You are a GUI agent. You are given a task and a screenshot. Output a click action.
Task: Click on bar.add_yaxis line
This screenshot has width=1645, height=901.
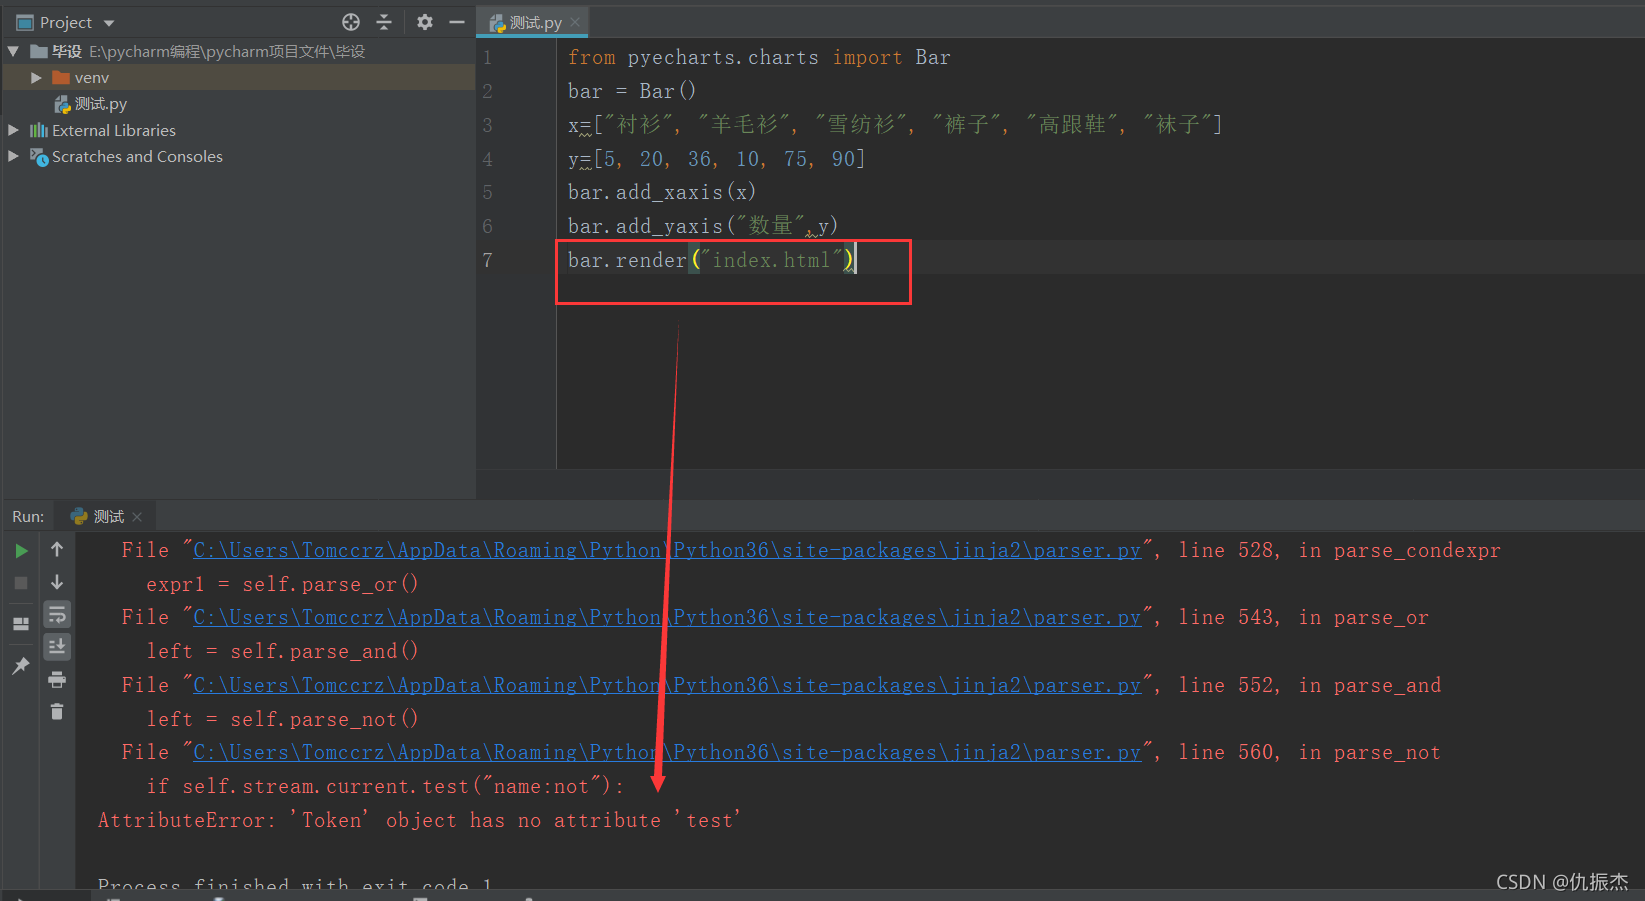point(703,226)
